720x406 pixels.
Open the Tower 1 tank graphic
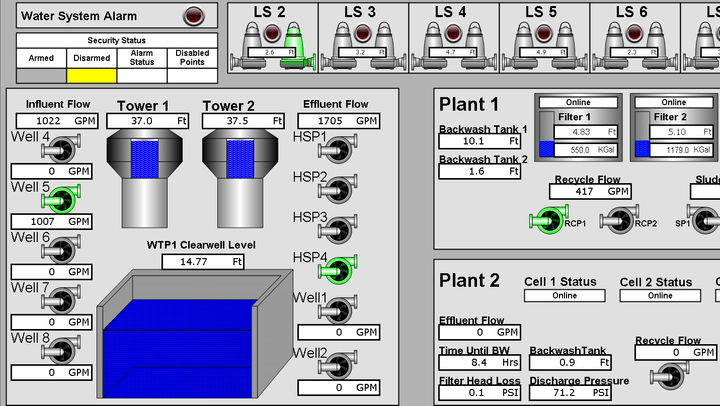145,179
